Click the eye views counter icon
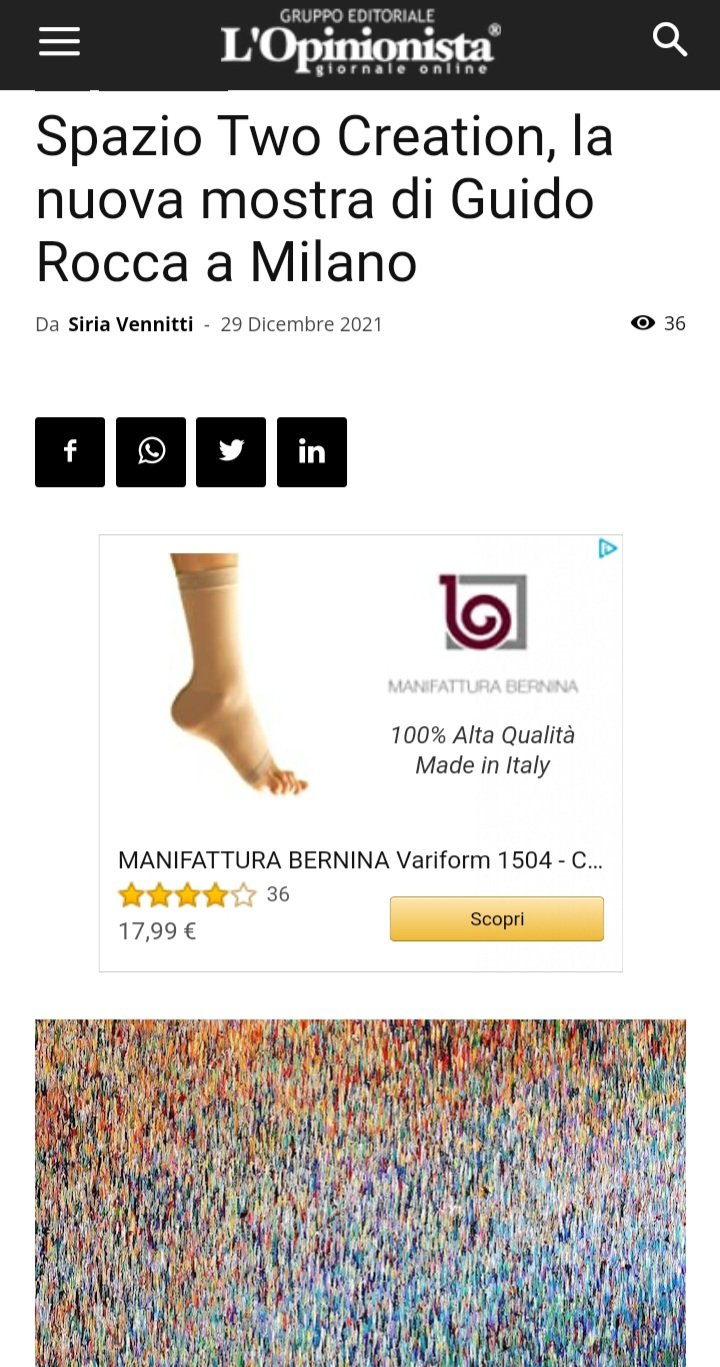This screenshot has width=720, height=1367. coord(643,323)
